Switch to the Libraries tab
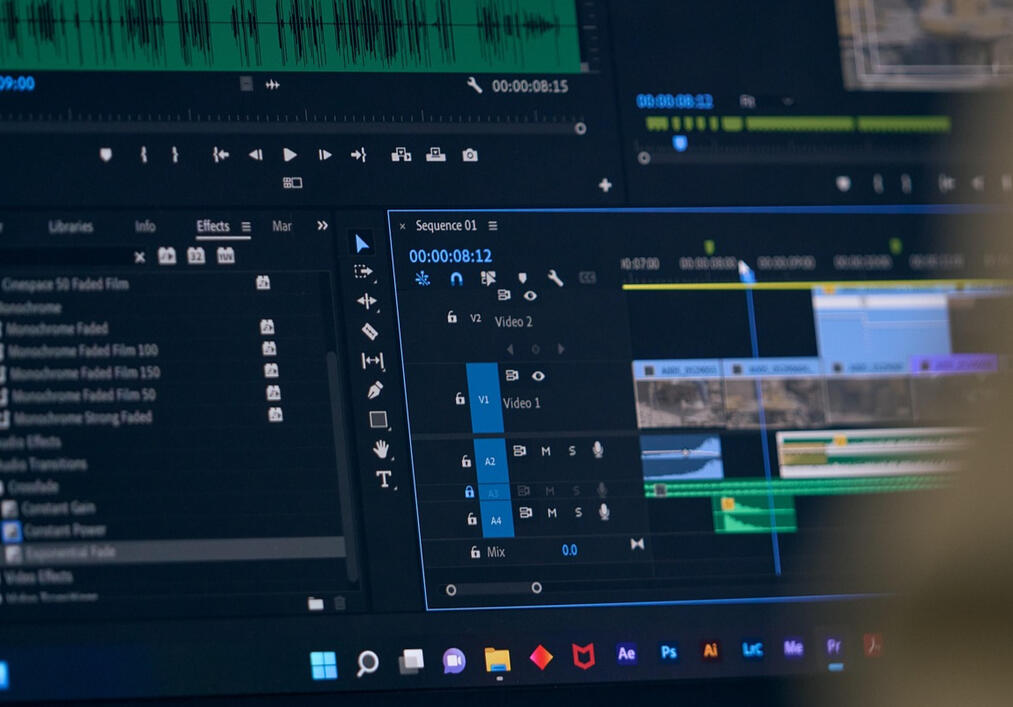The image size is (1013, 707). coord(71,227)
